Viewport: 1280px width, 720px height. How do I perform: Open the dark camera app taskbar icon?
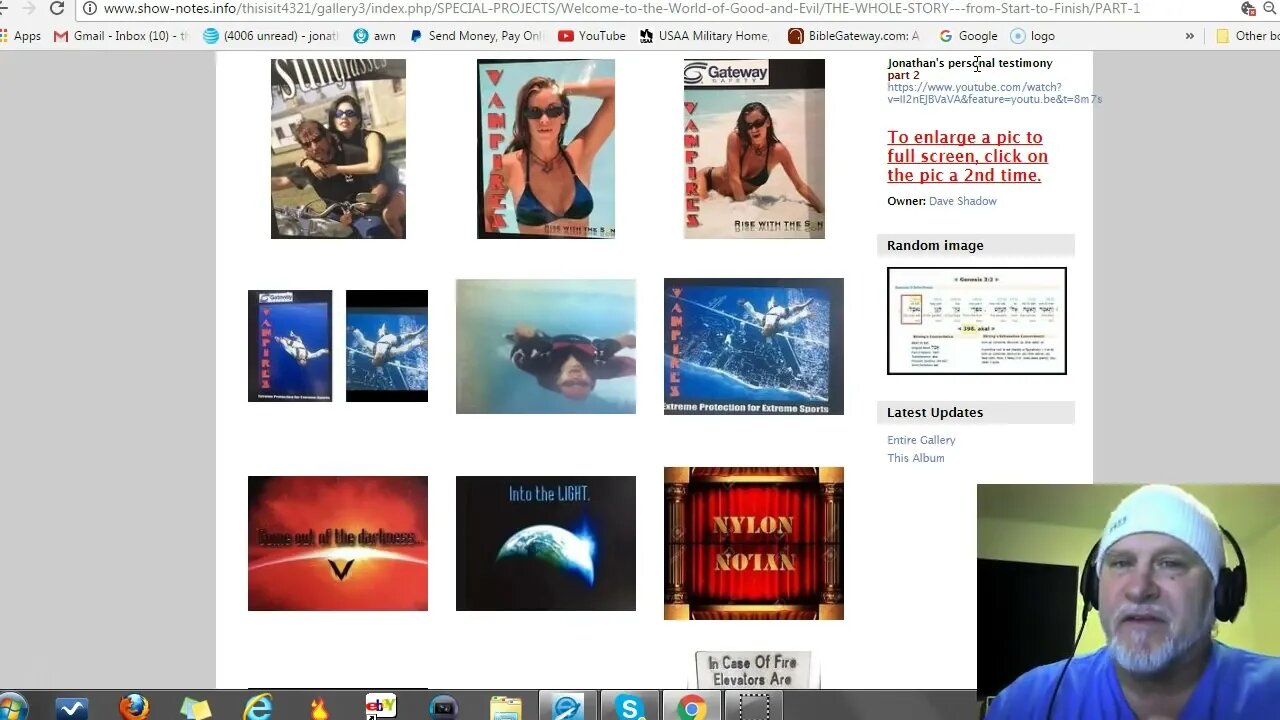443,708
